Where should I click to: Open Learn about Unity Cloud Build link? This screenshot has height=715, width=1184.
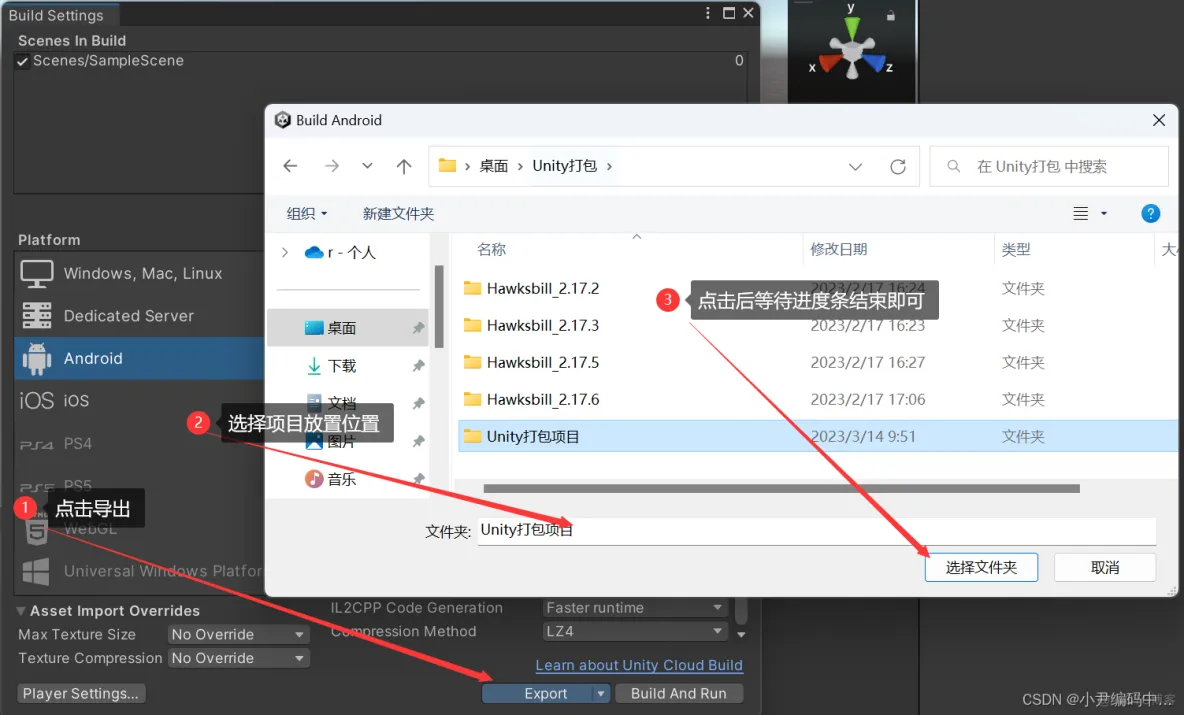(x=639, y=665)
